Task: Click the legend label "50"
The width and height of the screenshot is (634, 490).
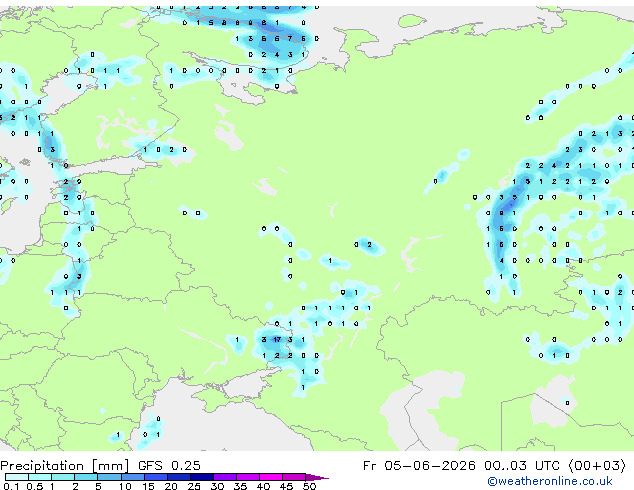Action: click(x=309, y=486)
